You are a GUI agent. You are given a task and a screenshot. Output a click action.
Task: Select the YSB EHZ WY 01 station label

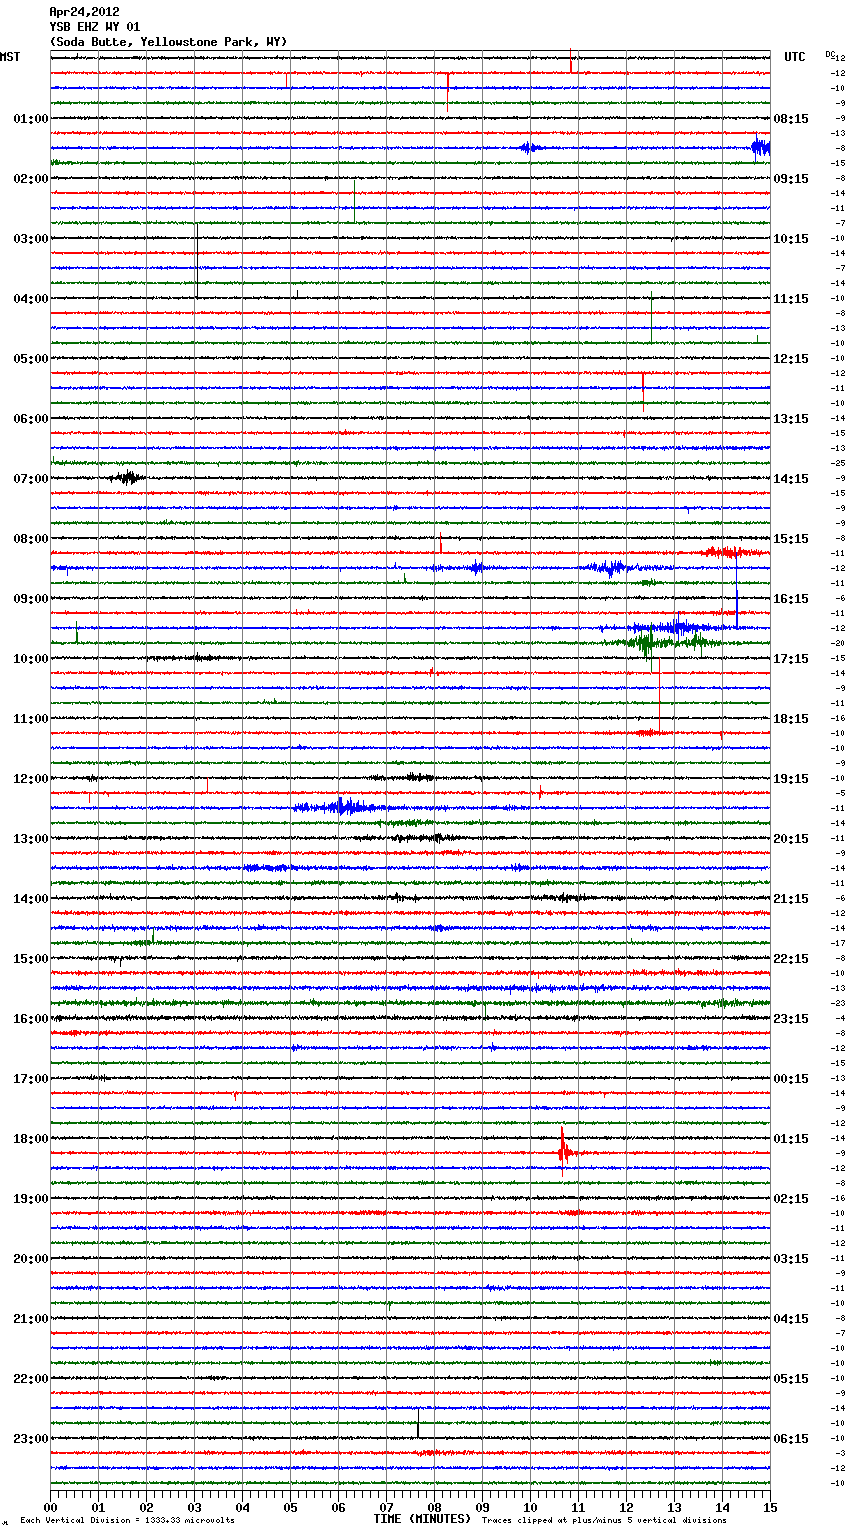94,27
